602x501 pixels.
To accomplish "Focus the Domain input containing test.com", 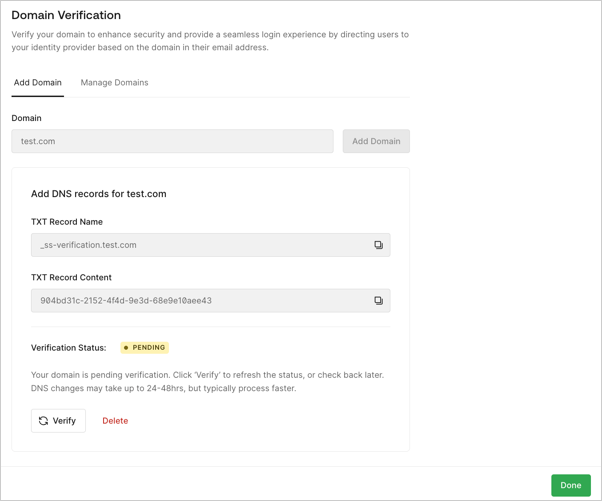I will click(172, 141).
